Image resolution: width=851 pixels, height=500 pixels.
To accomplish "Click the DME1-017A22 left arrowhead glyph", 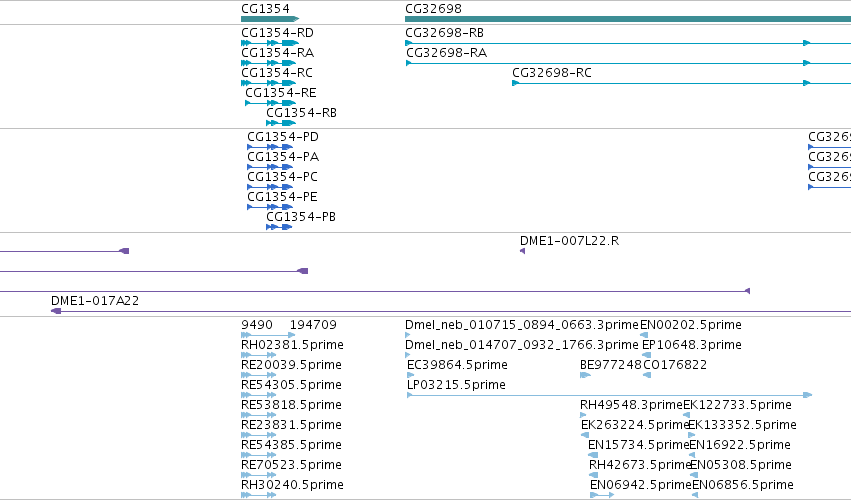I will [x=56, y=311].
